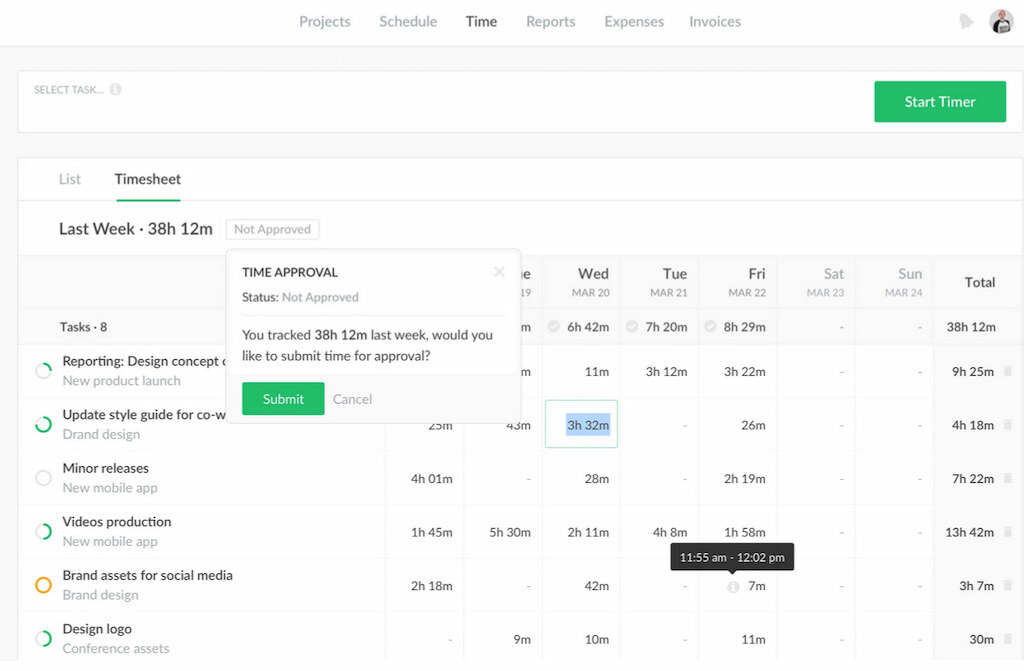
Task: Switch to the List tab
Action: (x=69, y=179)
